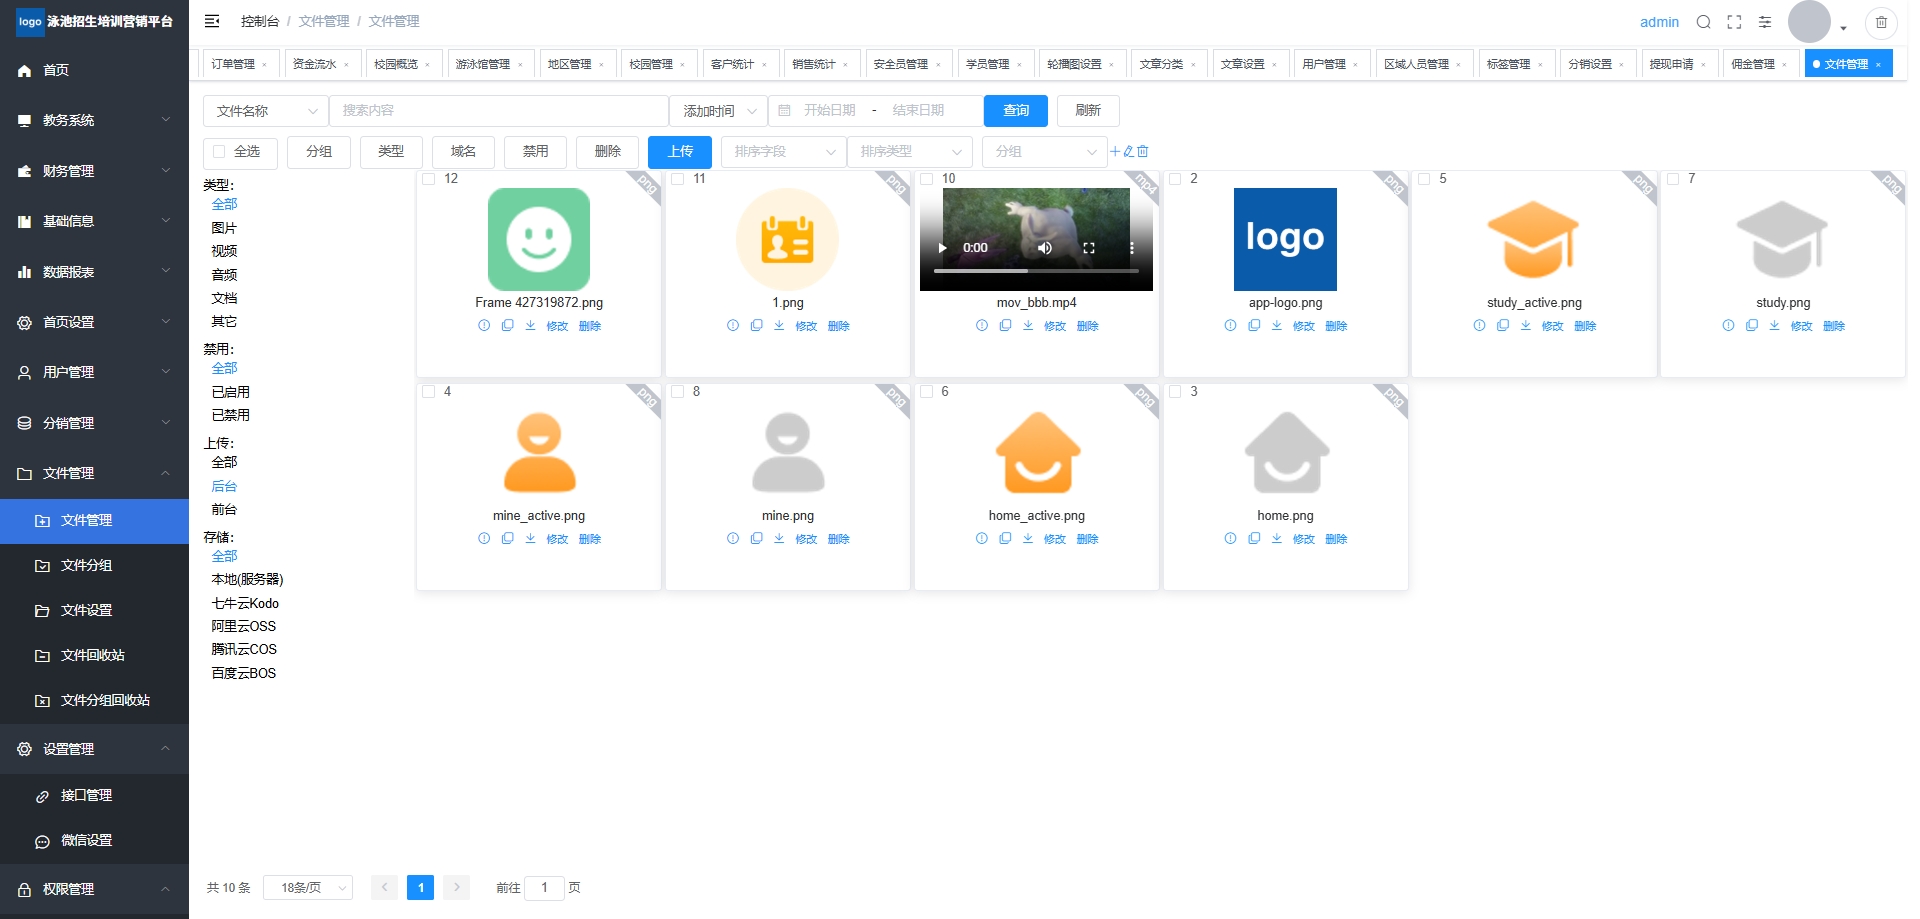Open the 接口管理 sidebar item
The height and width of the screenshot is (919, 1920).
pyautogui.click(x=94, y=796)
